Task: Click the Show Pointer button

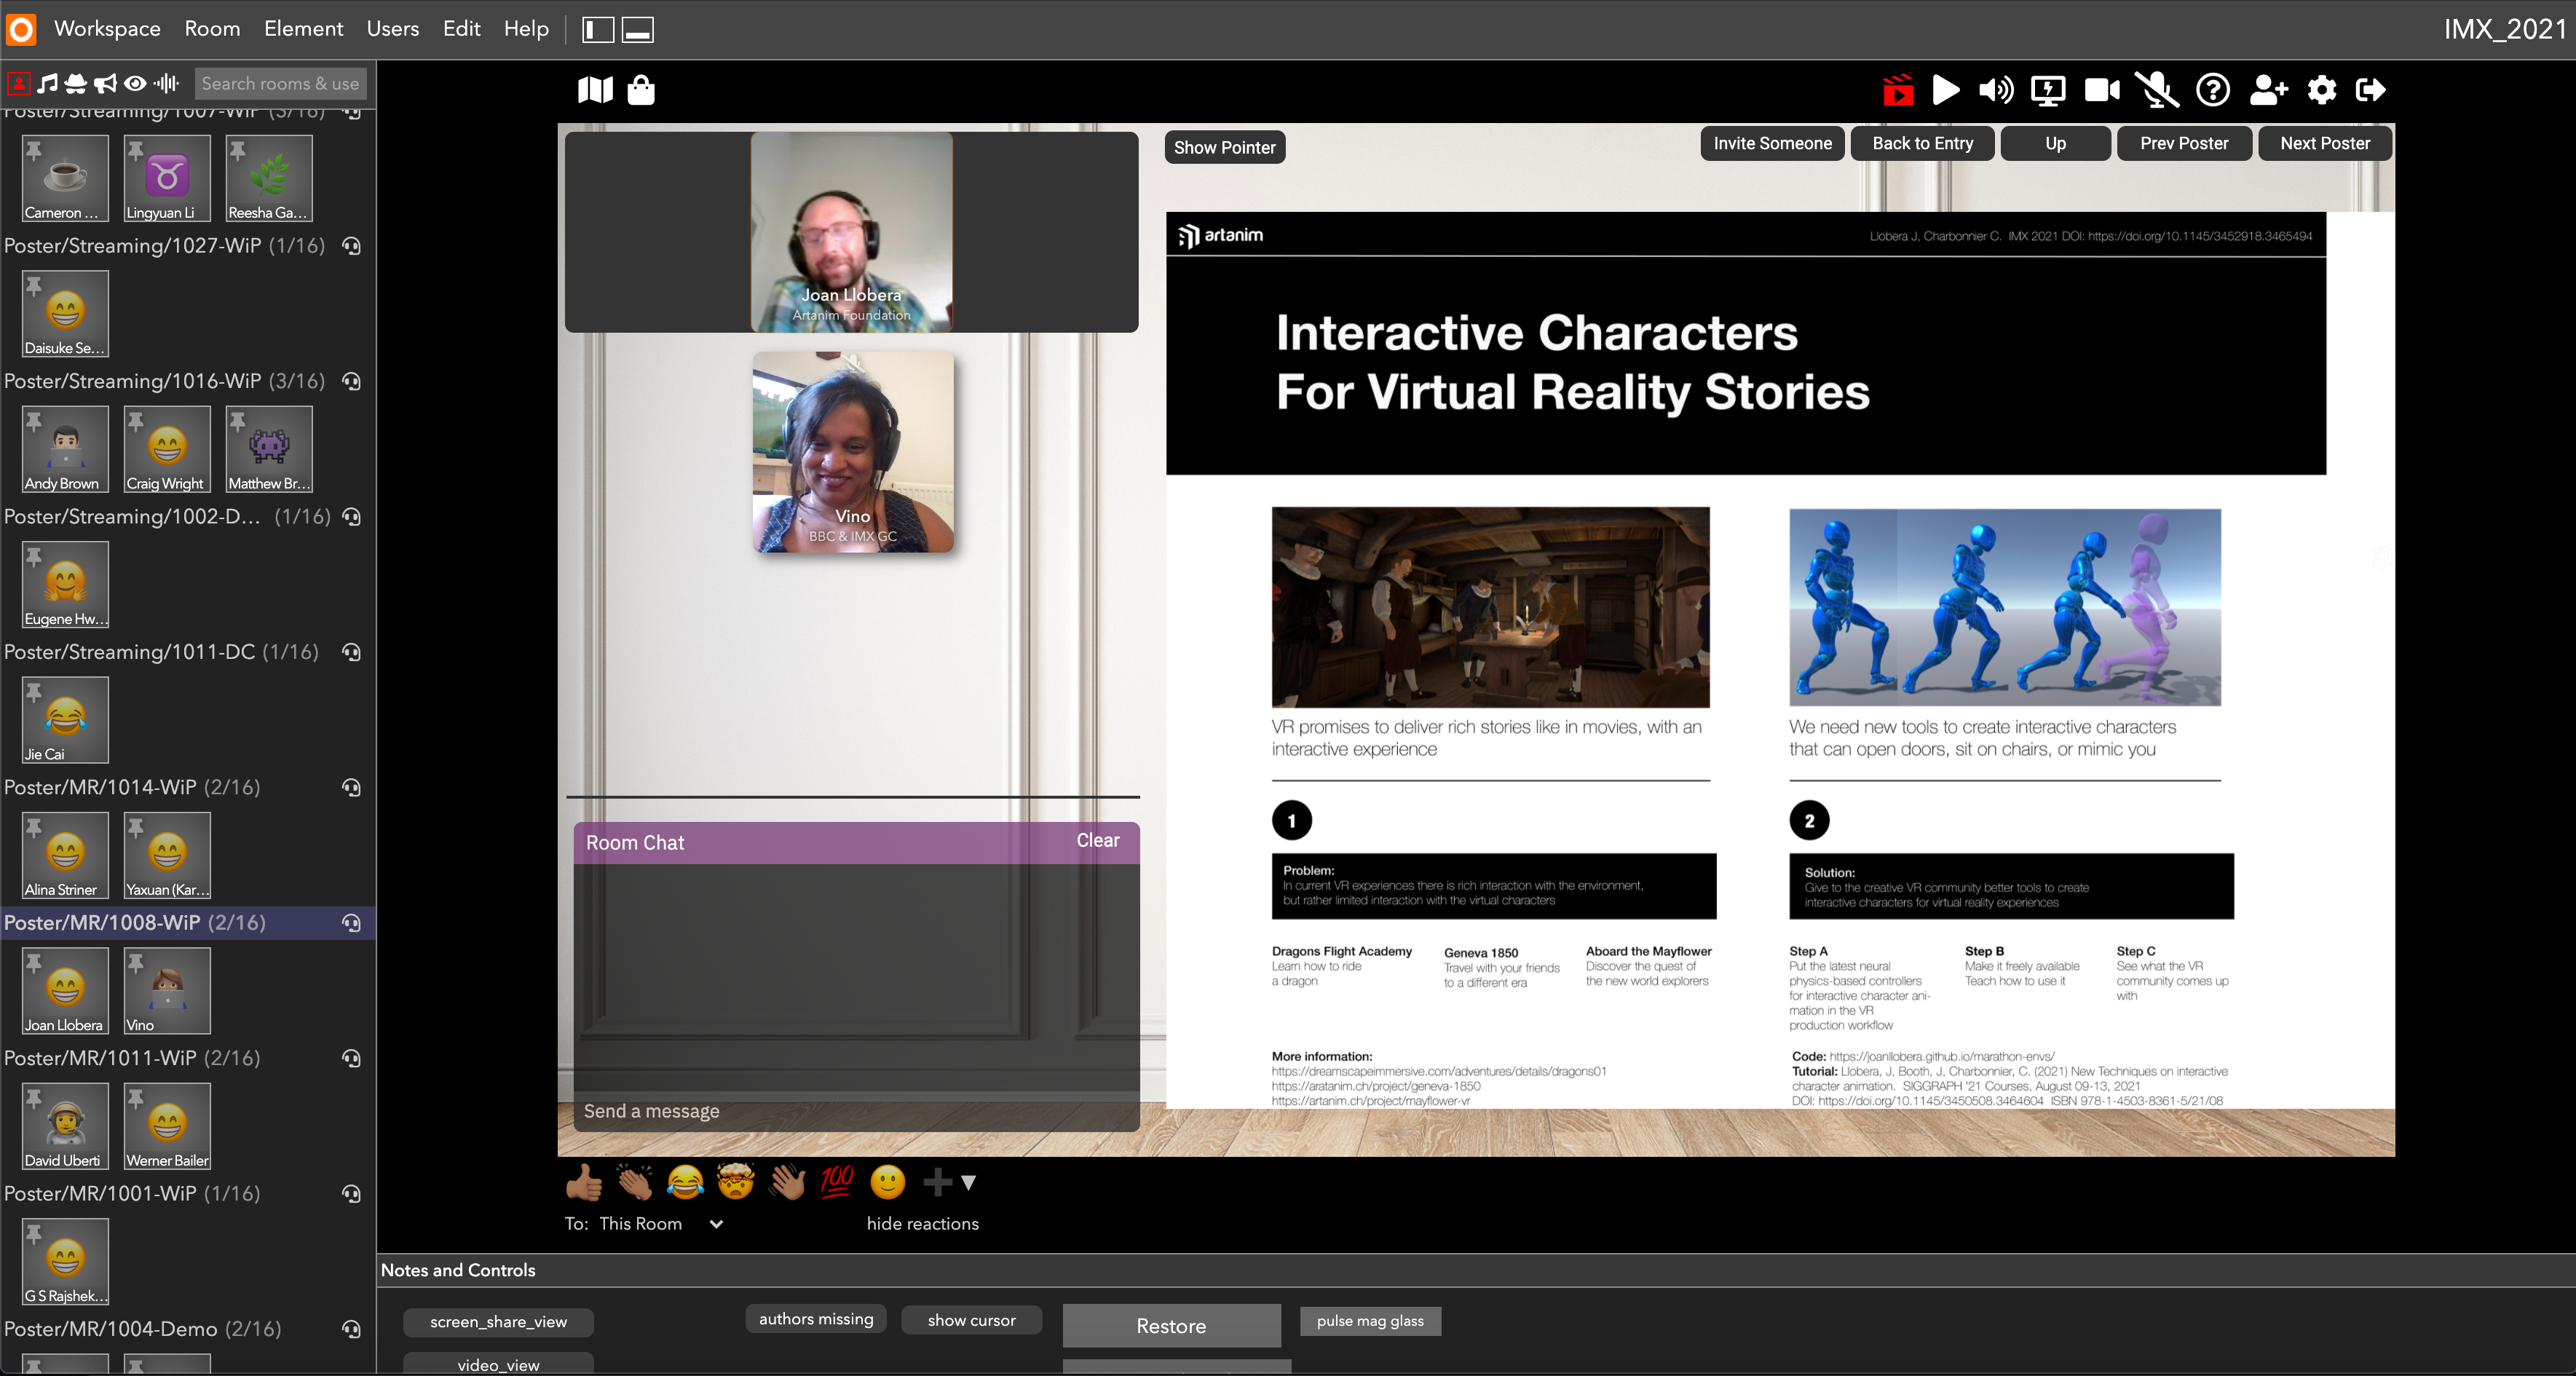Action: pos(1224,147)
